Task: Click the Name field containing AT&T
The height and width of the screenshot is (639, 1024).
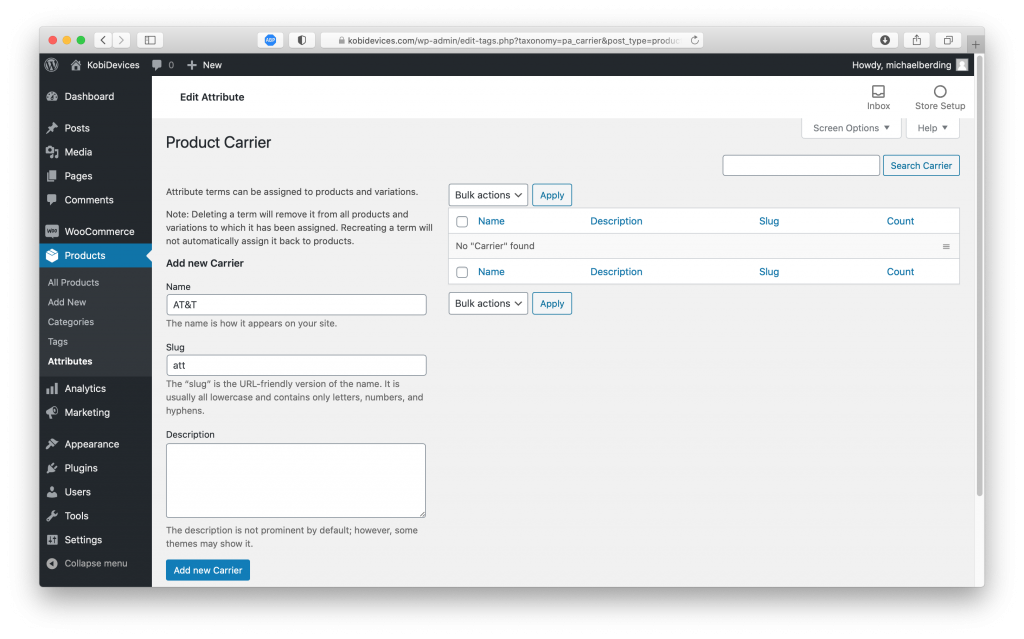Action: 296,304
